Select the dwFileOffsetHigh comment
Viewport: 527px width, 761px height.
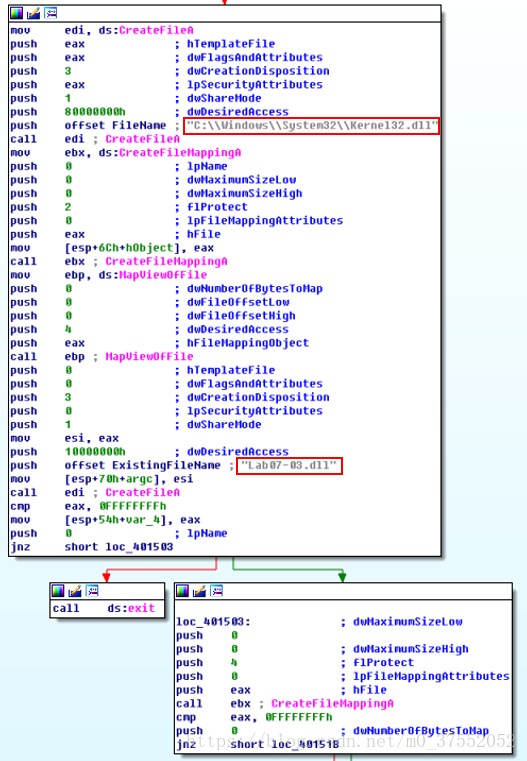241,315
